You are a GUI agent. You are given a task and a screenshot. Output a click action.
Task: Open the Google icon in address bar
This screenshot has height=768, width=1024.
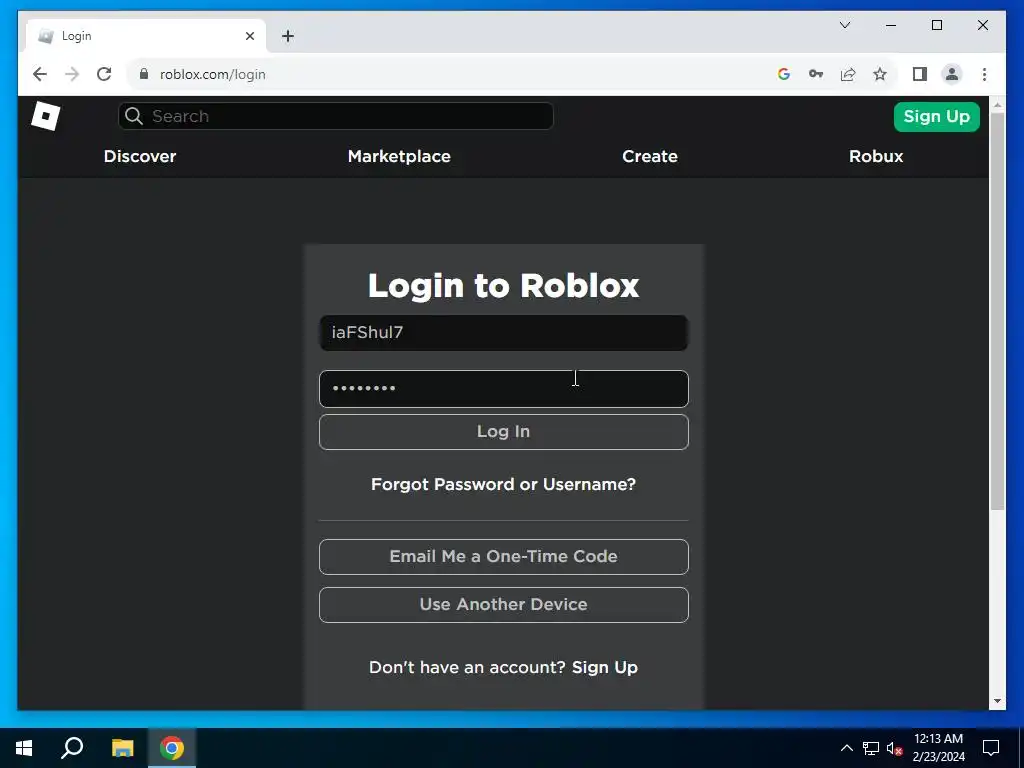[x=784, y=74]
